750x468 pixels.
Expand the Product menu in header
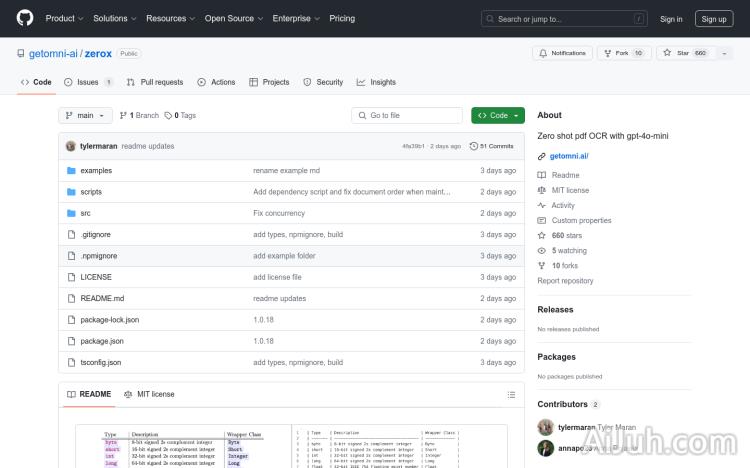tap(64, 18)
